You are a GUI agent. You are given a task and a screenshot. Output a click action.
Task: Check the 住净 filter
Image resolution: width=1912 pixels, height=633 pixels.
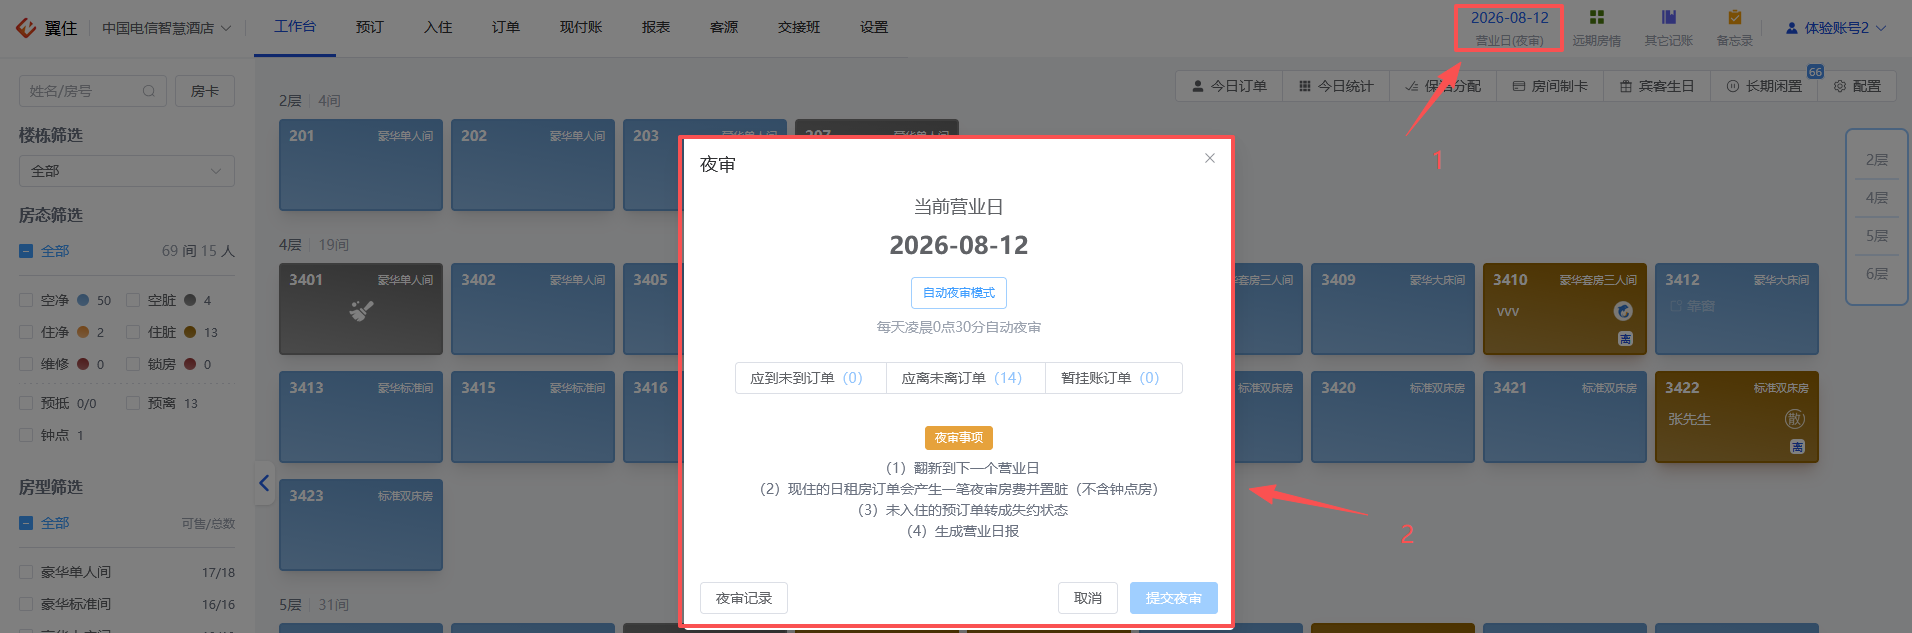[27, 332]
